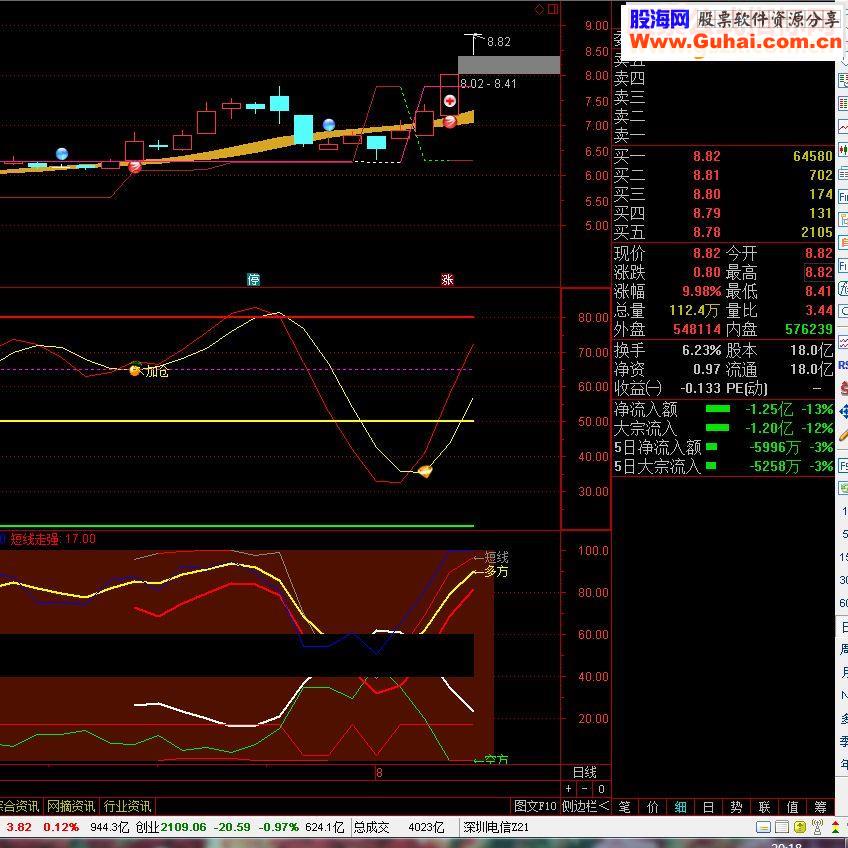Click the 内盘 value 576239
The height and width of the screenshot is (848, 848).
[x=809, y=329]
